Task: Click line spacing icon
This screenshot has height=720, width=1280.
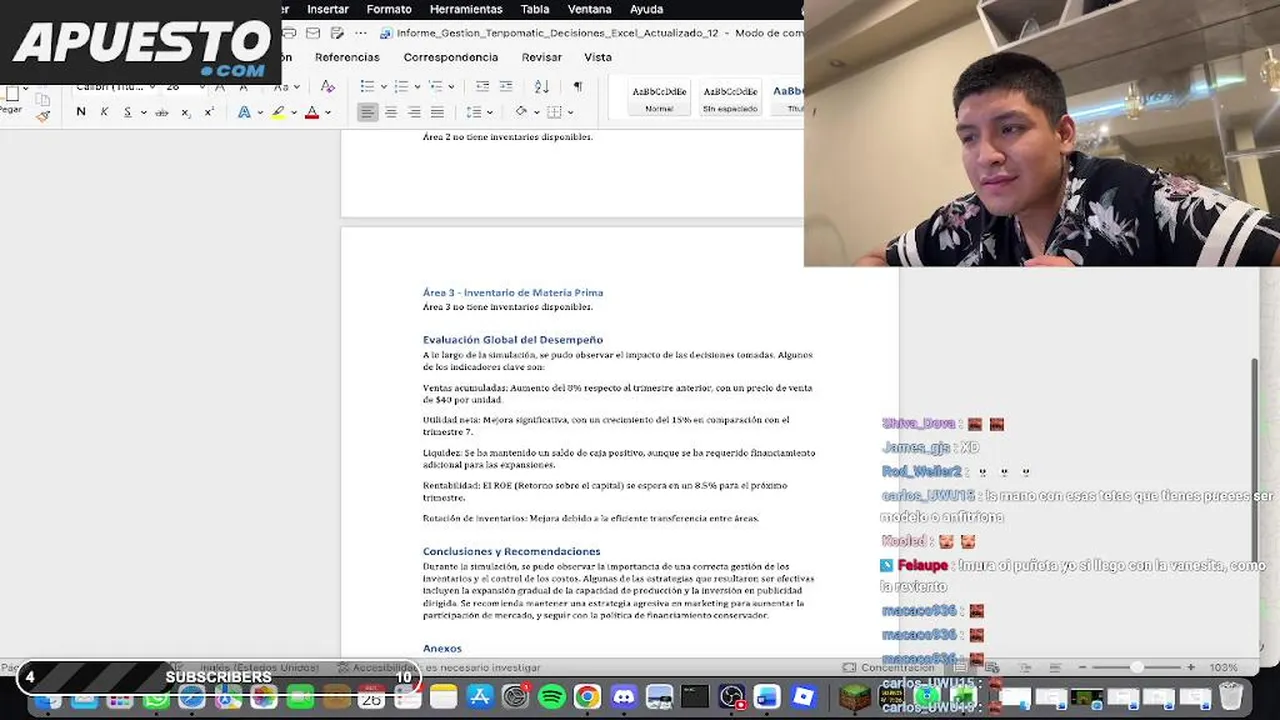Action: (474, 112)
